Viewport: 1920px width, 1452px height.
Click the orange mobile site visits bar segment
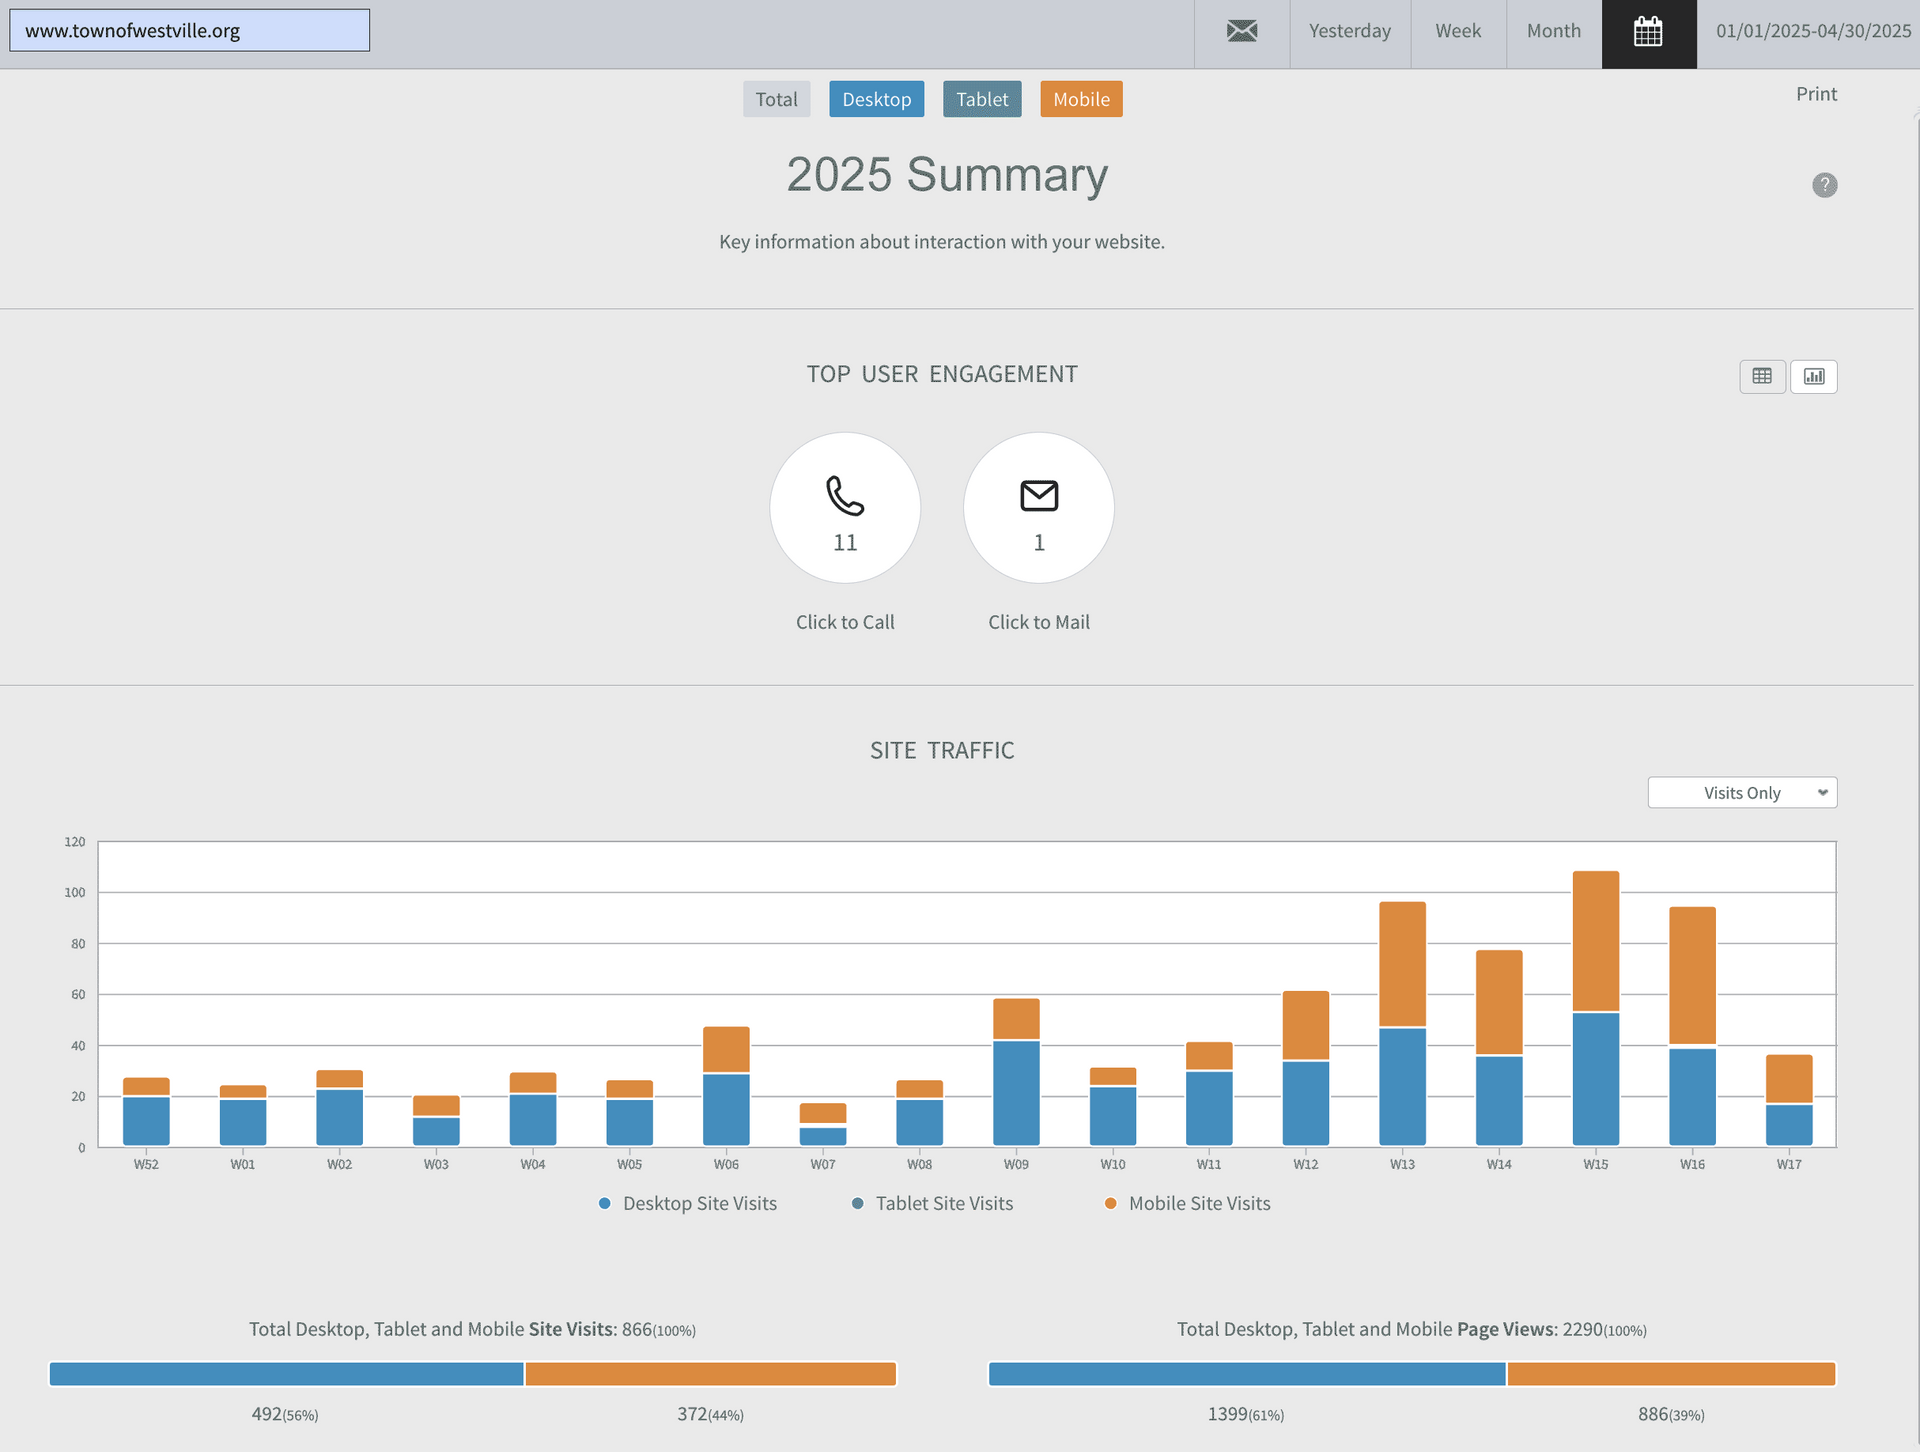(x=710, y=1373)
